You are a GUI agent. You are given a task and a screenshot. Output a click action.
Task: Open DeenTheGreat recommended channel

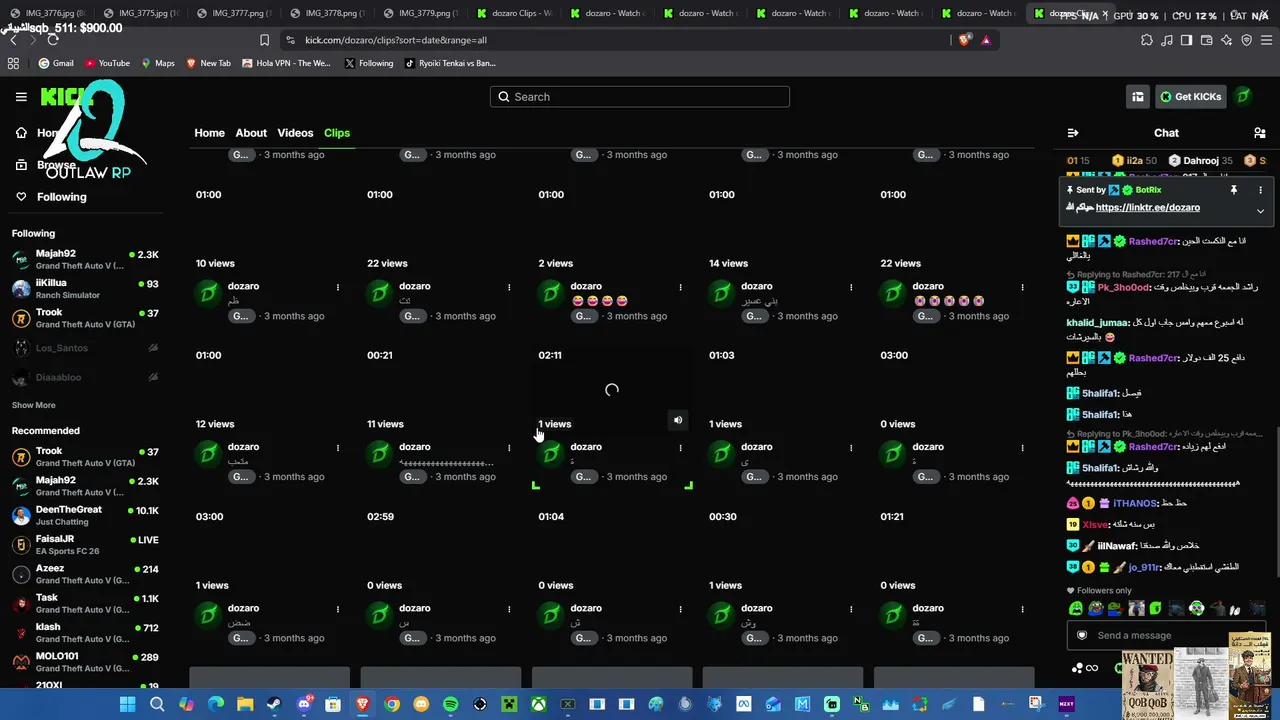pos(85,516)
